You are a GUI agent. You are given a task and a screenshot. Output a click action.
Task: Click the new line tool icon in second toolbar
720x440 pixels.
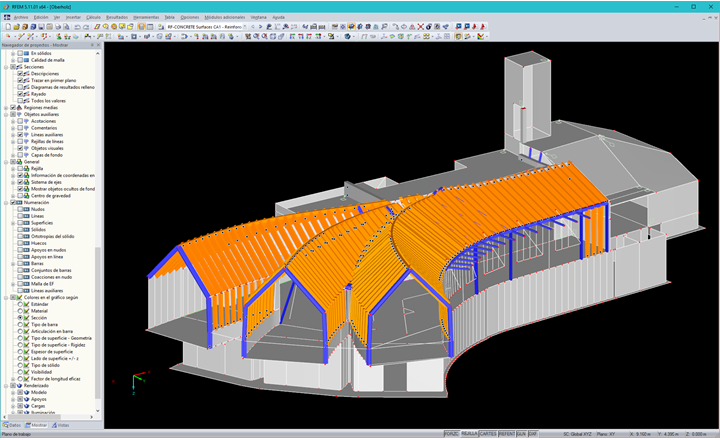point(21,36)
